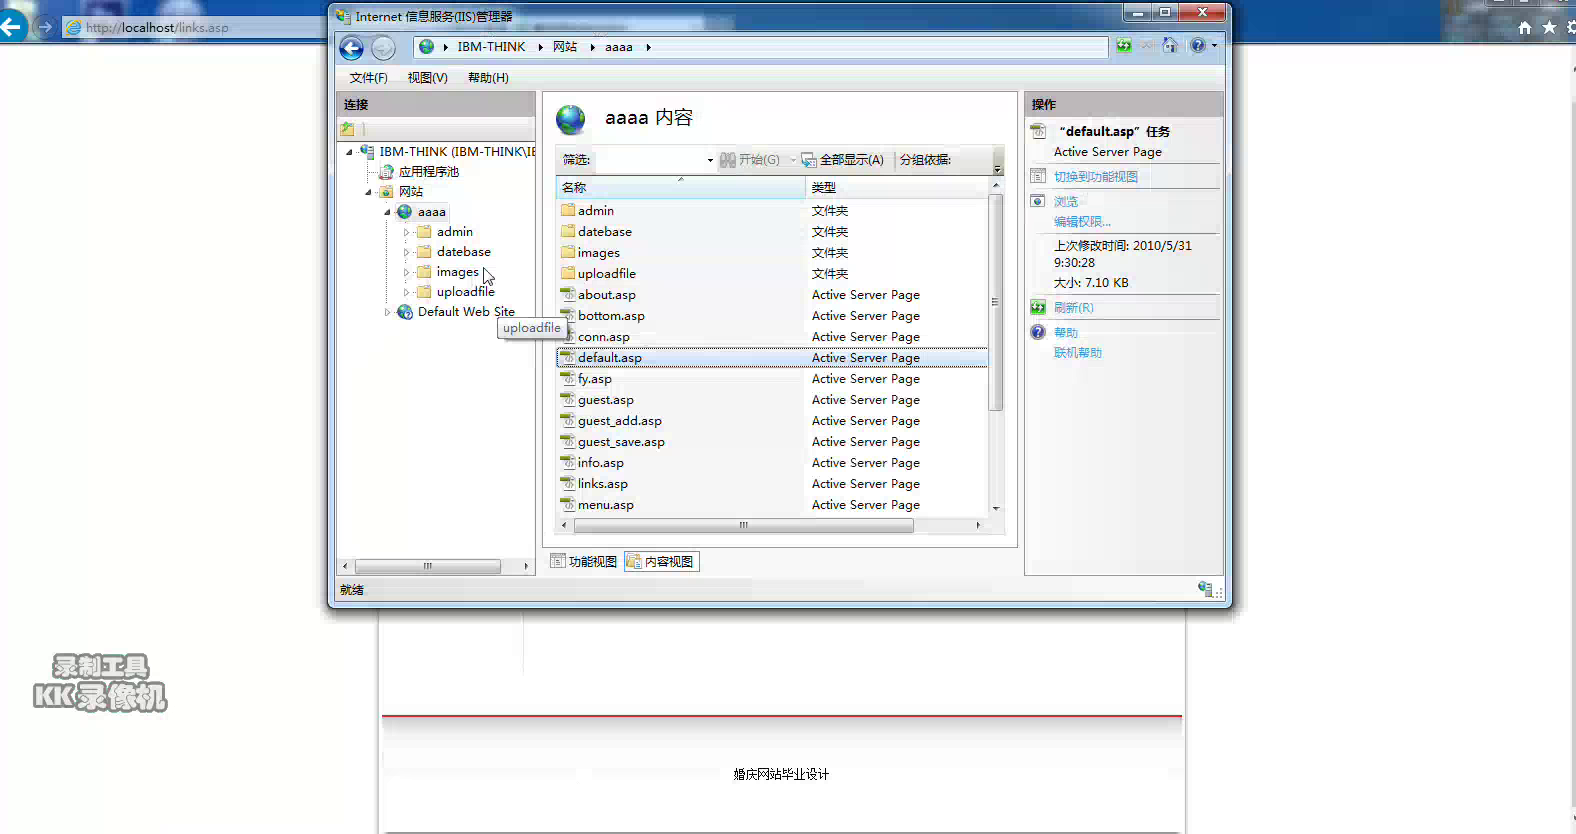Screen dimensions: 1576x834
Task: Collapse the aaaa site tree node
Action: 388,212
